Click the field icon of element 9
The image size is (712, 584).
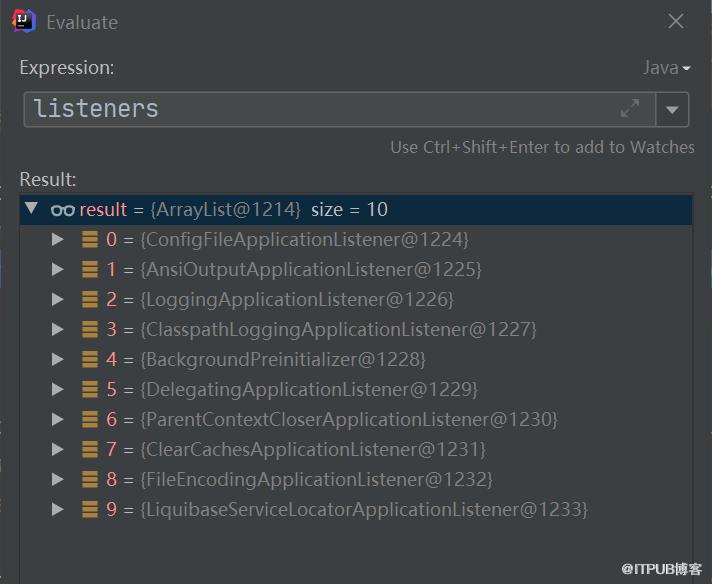[89, 509]
